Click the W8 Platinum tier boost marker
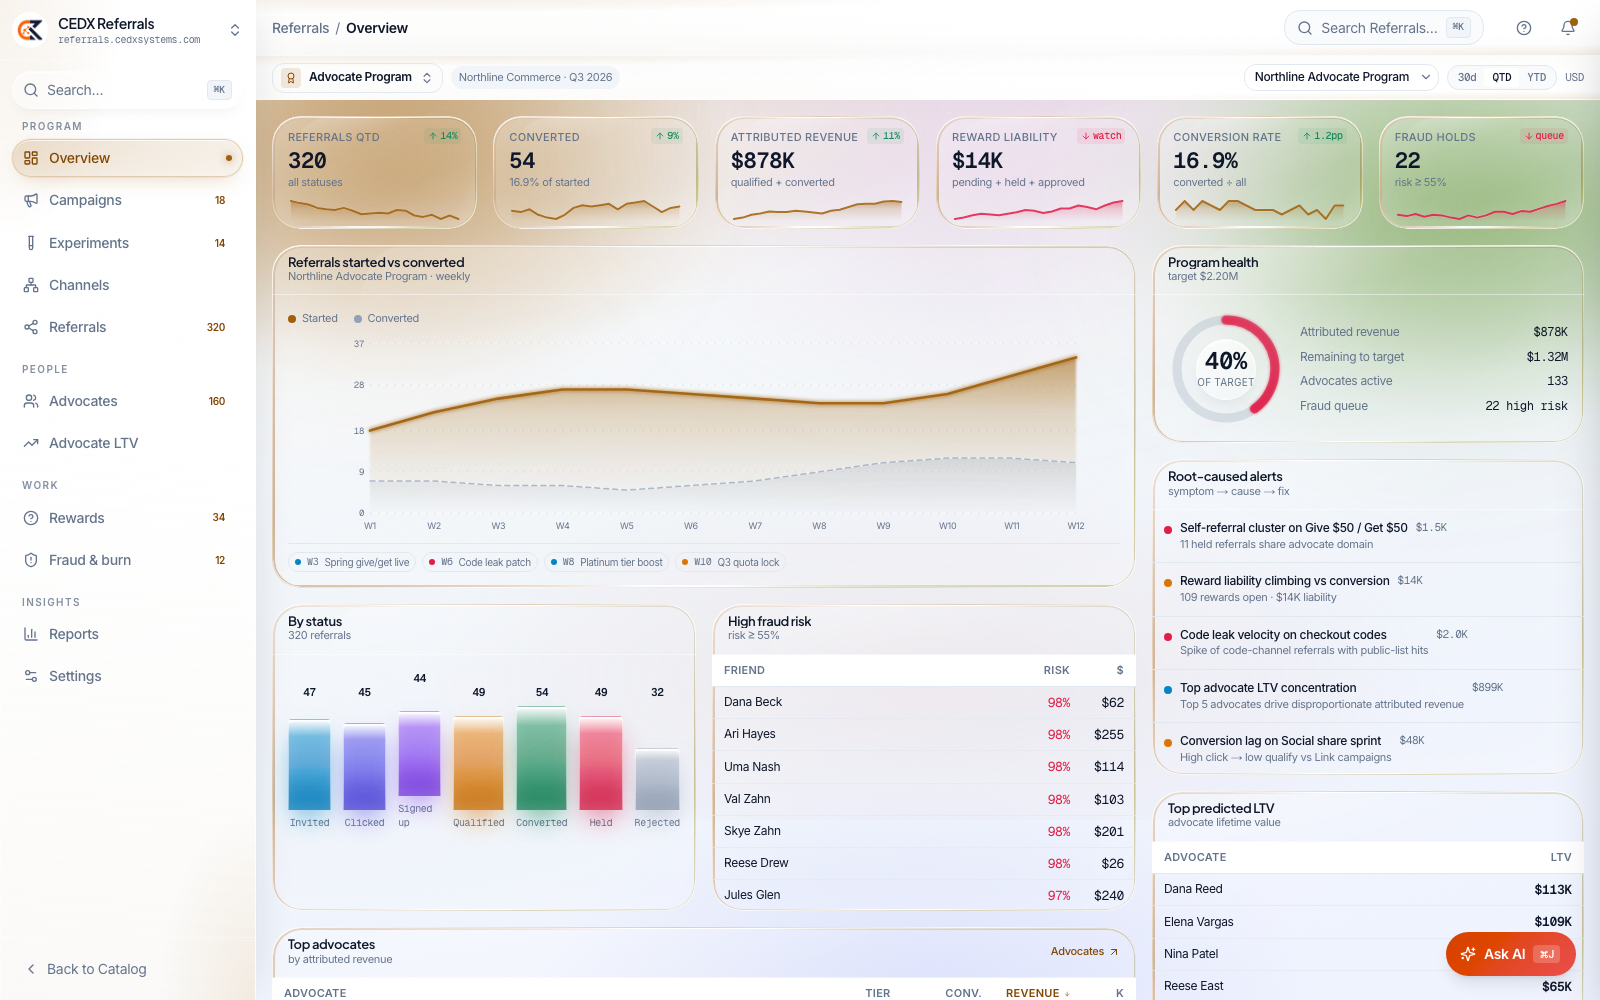1600x1000 pixels. [x=607, y=562]
